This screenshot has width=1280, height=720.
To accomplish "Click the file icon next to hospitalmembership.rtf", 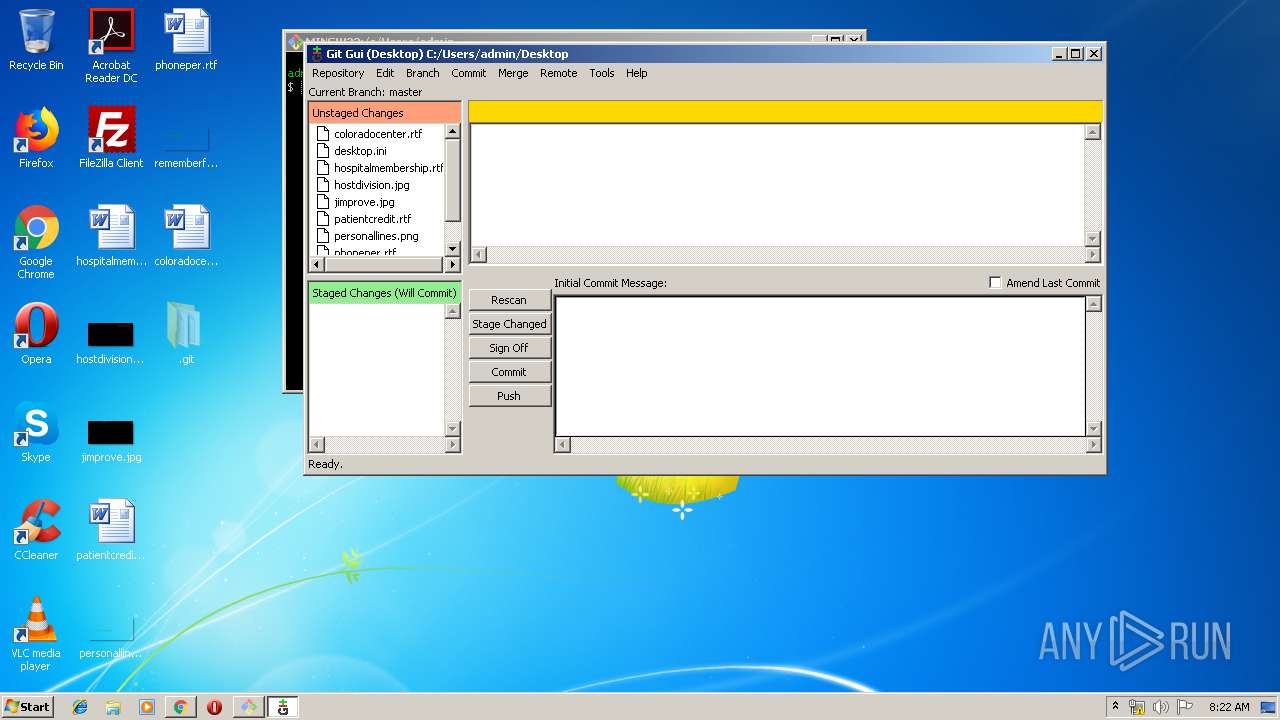I will pyautogui.click(x=323, y=167).
